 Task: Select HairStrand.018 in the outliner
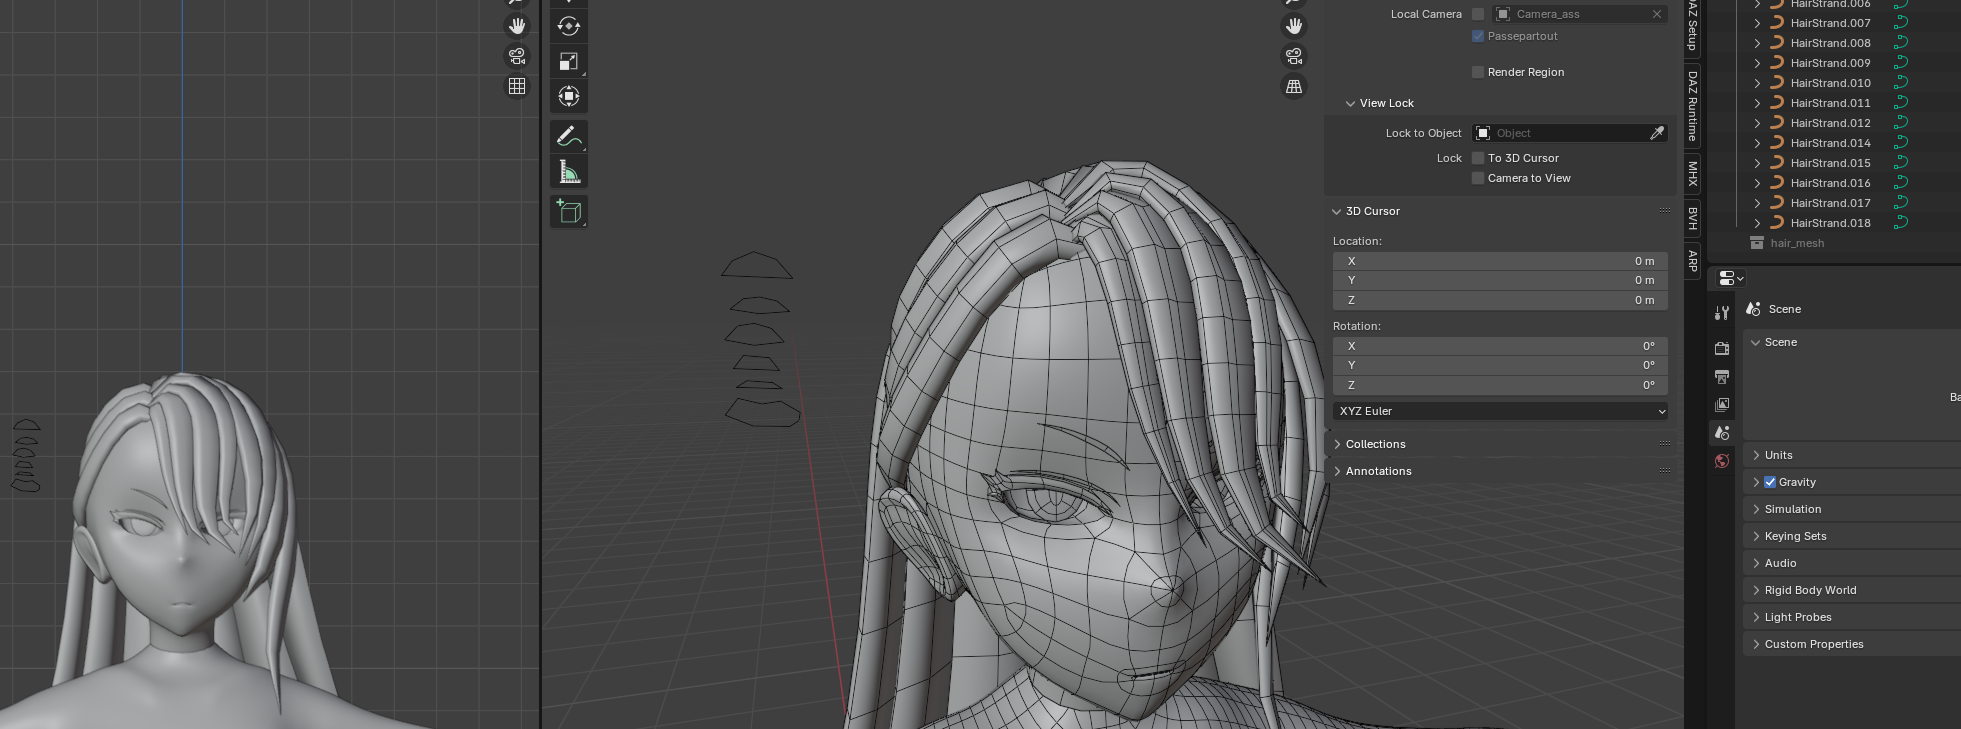(1830, 223)
